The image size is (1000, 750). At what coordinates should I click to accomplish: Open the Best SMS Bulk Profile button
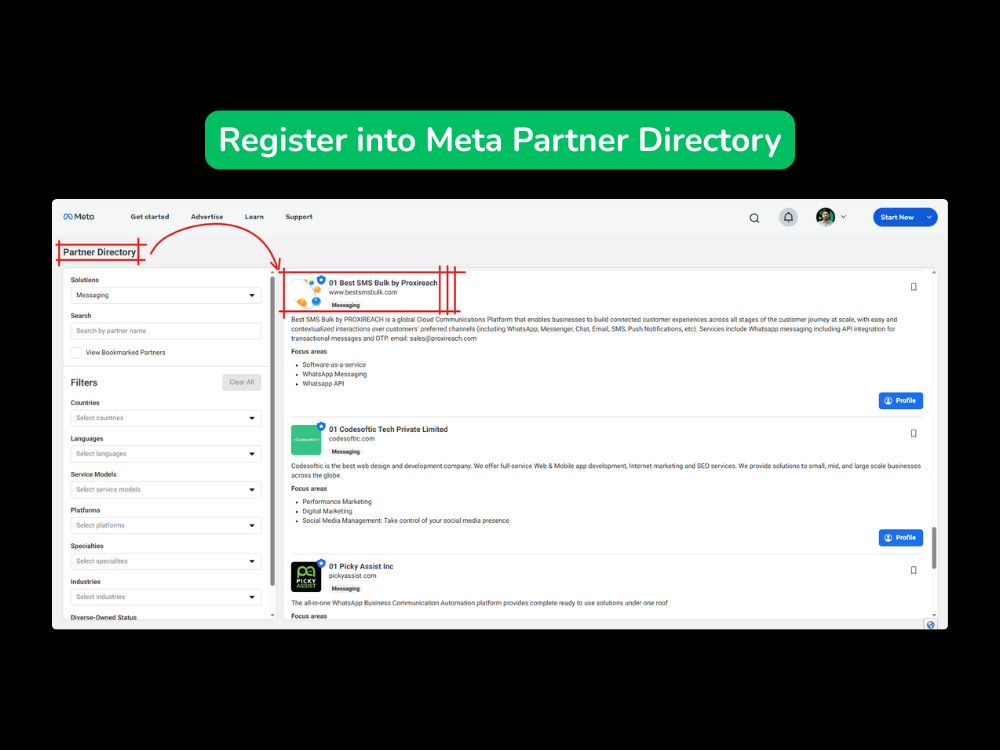[x=901, y=401]
